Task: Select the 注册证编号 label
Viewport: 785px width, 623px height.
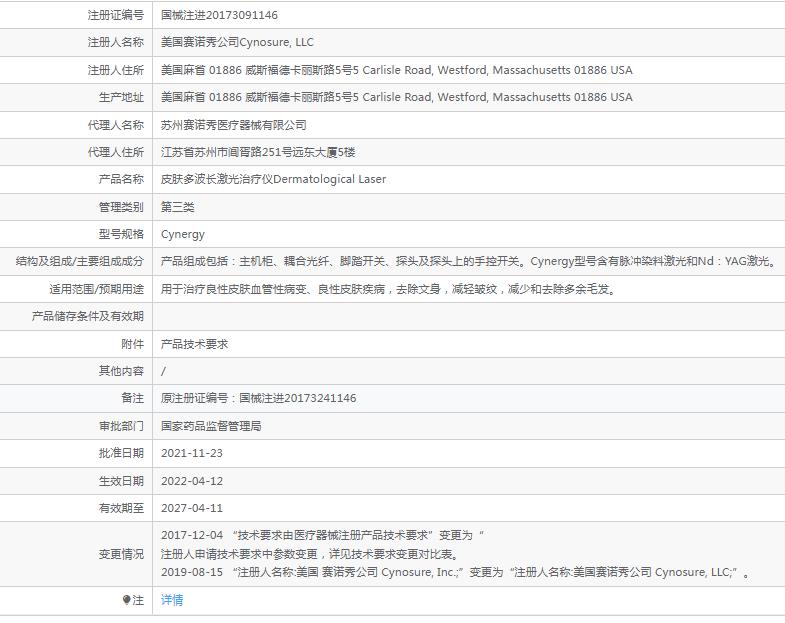Action: [x=116, y=15]
